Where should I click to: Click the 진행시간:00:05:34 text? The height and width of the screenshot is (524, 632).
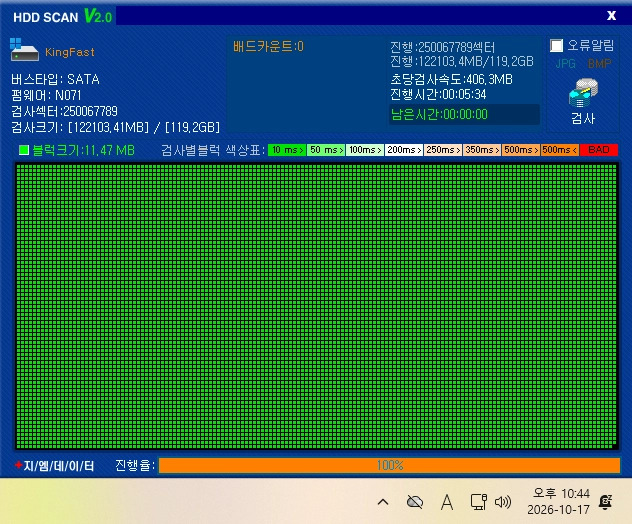438,95
